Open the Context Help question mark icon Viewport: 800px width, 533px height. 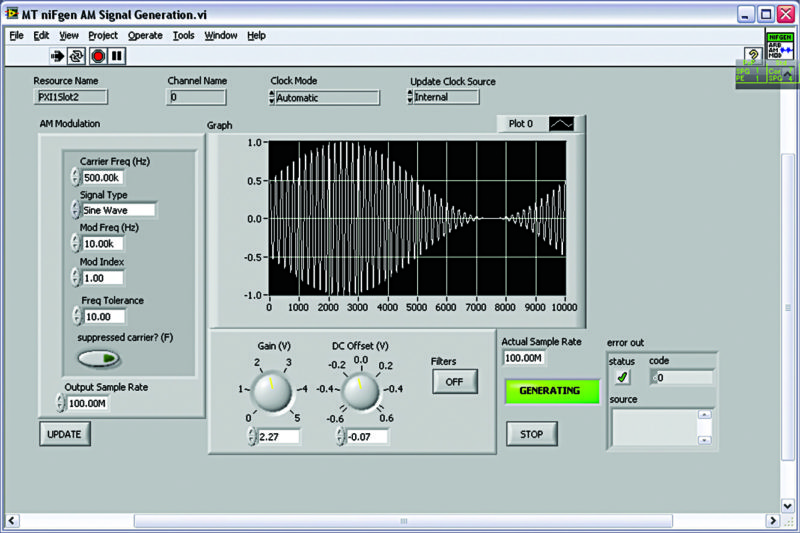[x=751, y=54]
